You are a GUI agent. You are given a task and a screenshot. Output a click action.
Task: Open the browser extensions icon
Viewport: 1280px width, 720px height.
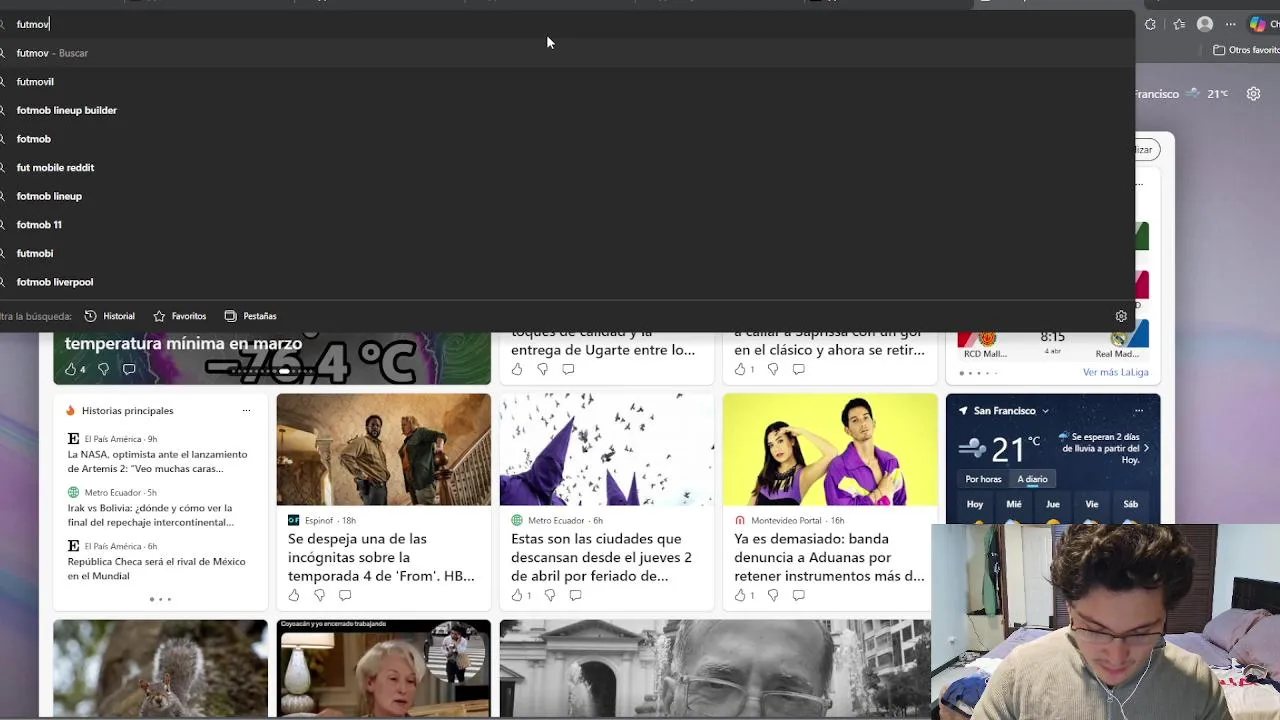point(1151,24)
